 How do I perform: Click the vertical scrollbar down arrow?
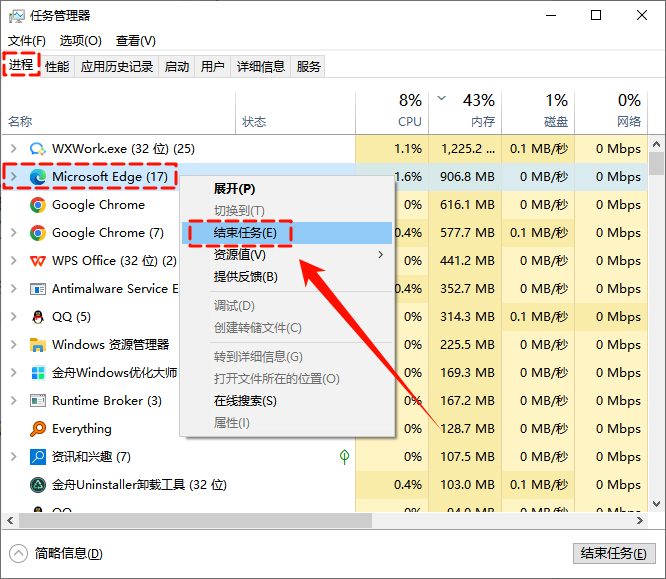(x=657, y=504)
